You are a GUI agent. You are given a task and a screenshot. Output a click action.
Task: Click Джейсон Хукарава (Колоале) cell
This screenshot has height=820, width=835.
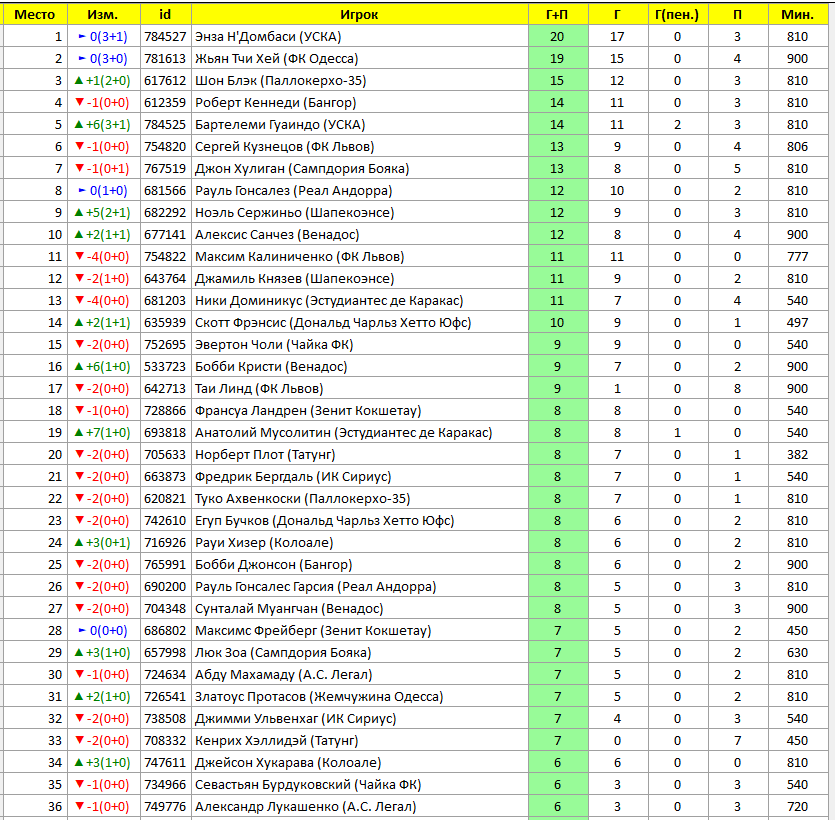click(359, 763)
